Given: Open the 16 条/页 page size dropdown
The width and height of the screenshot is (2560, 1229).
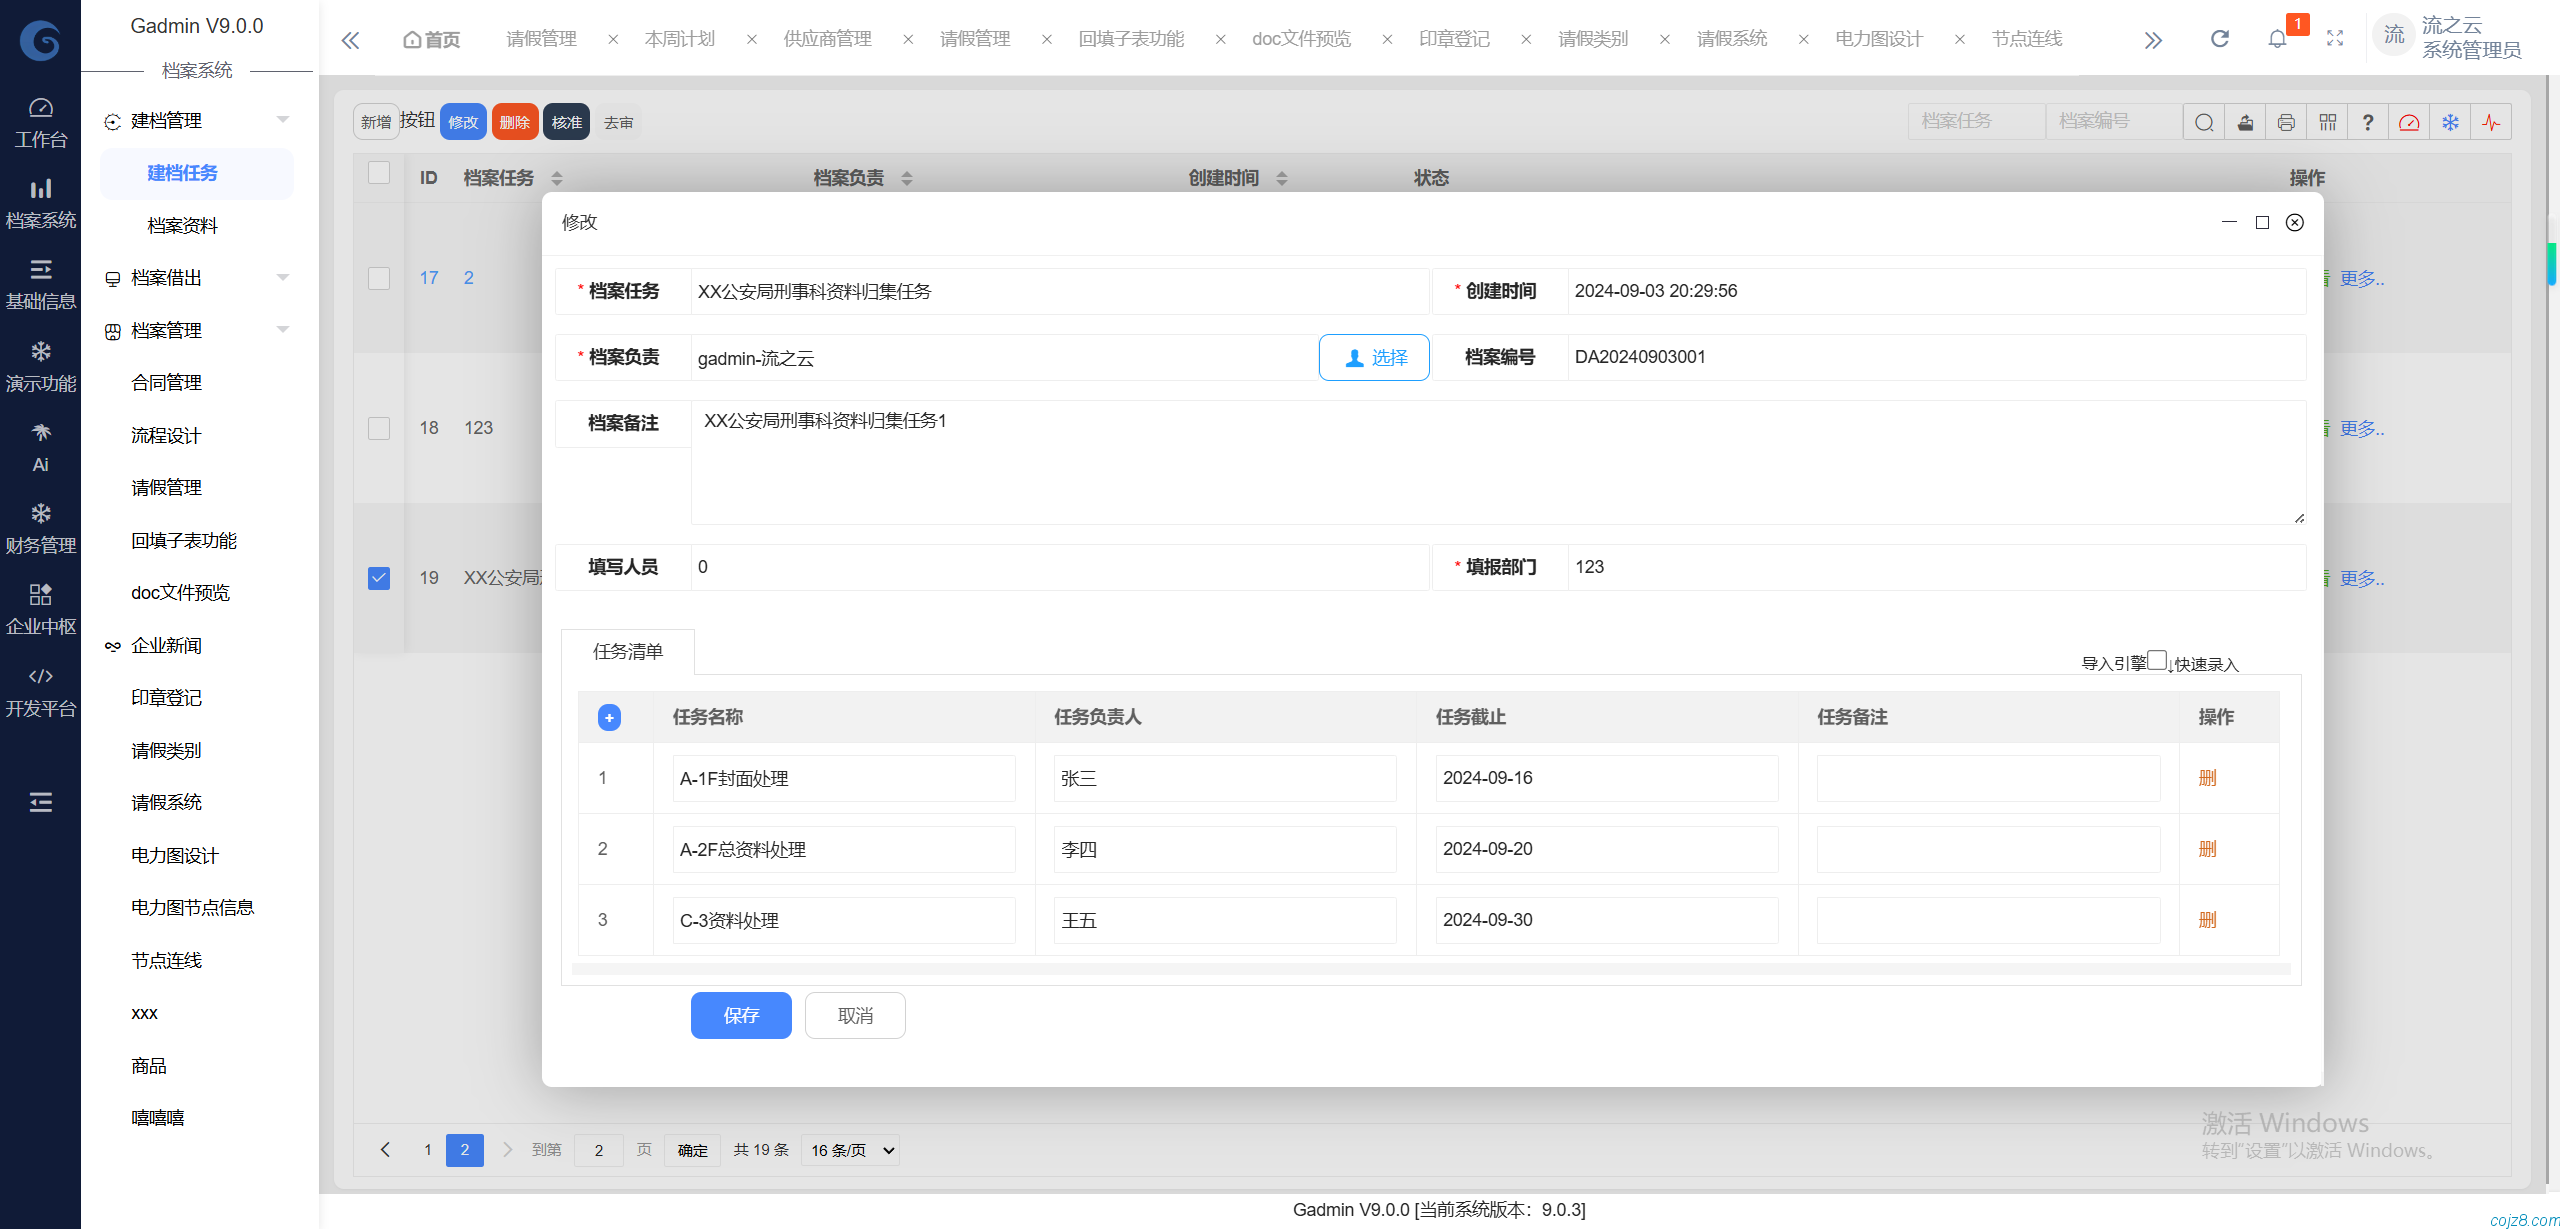Looking at the screenshot, I should [851, 1150].
